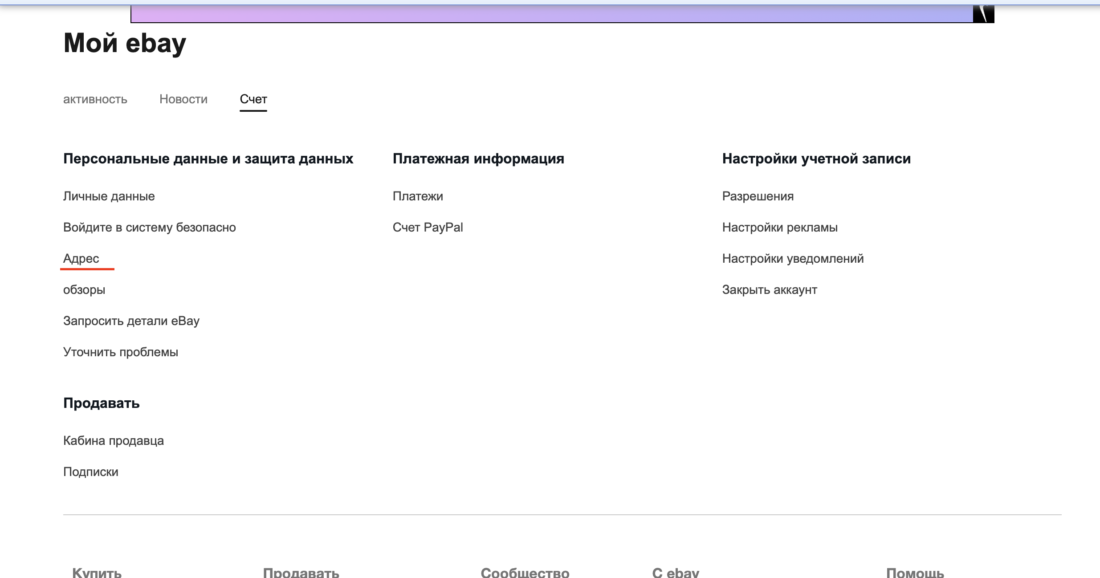Click Войдите в систему безопасно

click(150, 226)
